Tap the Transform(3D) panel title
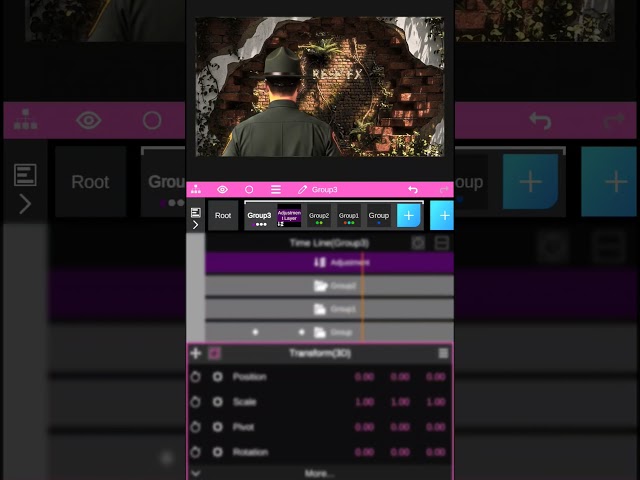 (320, 353)
